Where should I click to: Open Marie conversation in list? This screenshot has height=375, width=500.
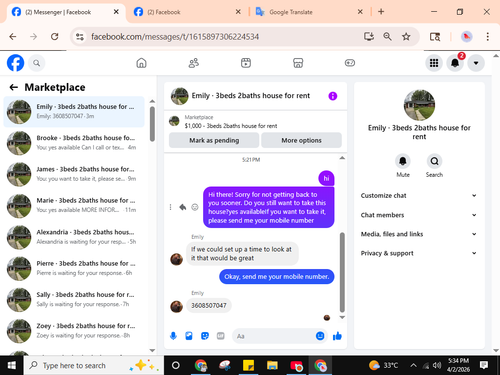pos(74,205)
